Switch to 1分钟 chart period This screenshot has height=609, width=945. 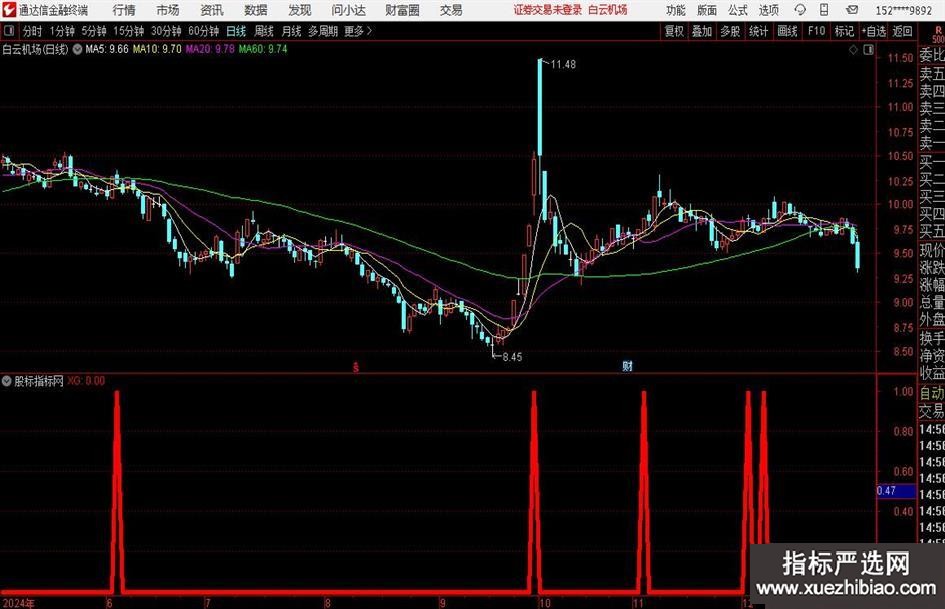click(61, 31)
